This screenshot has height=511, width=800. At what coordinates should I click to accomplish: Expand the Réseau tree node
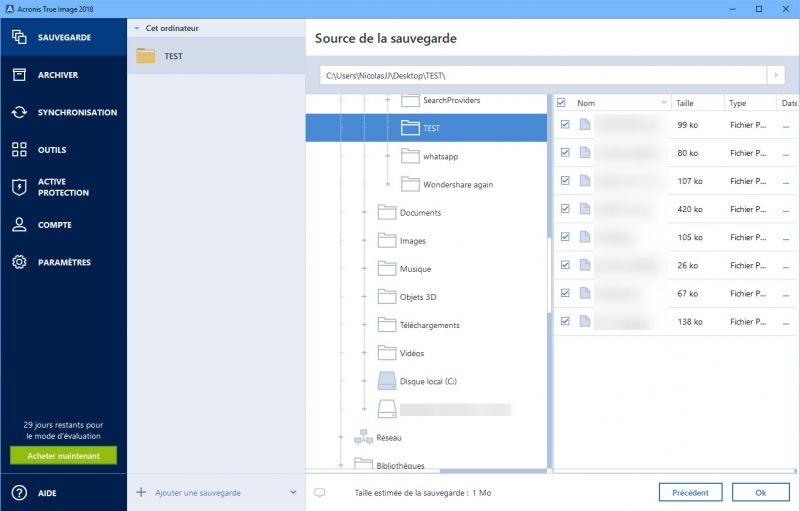click(x=341, y=437)
